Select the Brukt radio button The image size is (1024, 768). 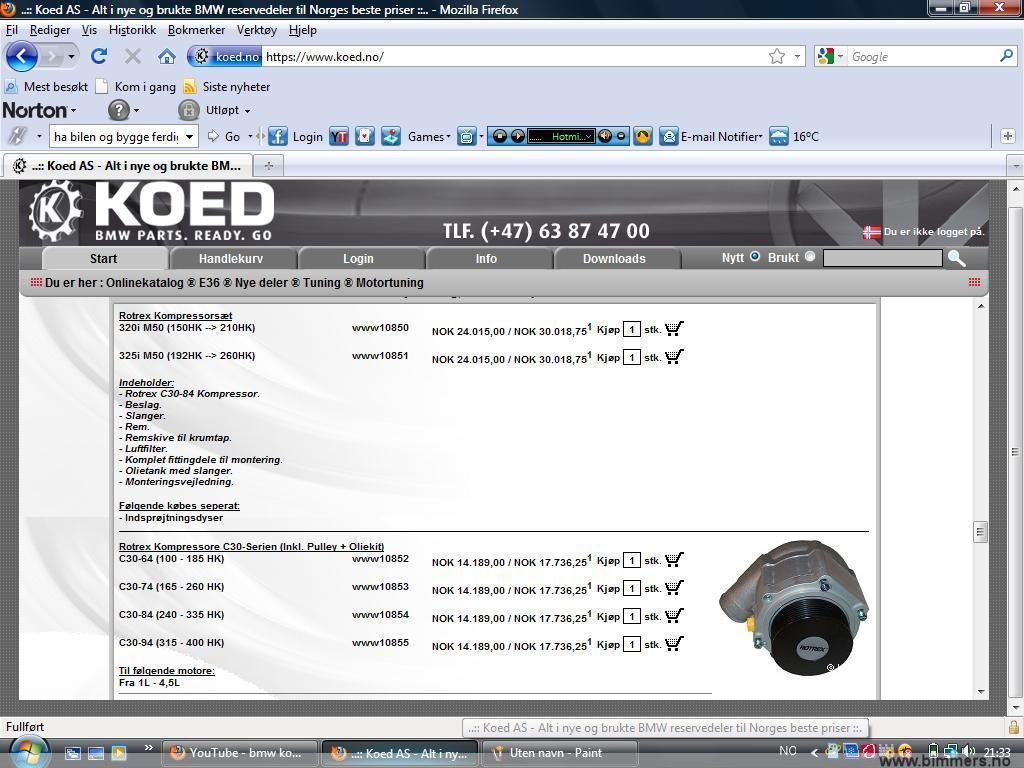point(810,257)
